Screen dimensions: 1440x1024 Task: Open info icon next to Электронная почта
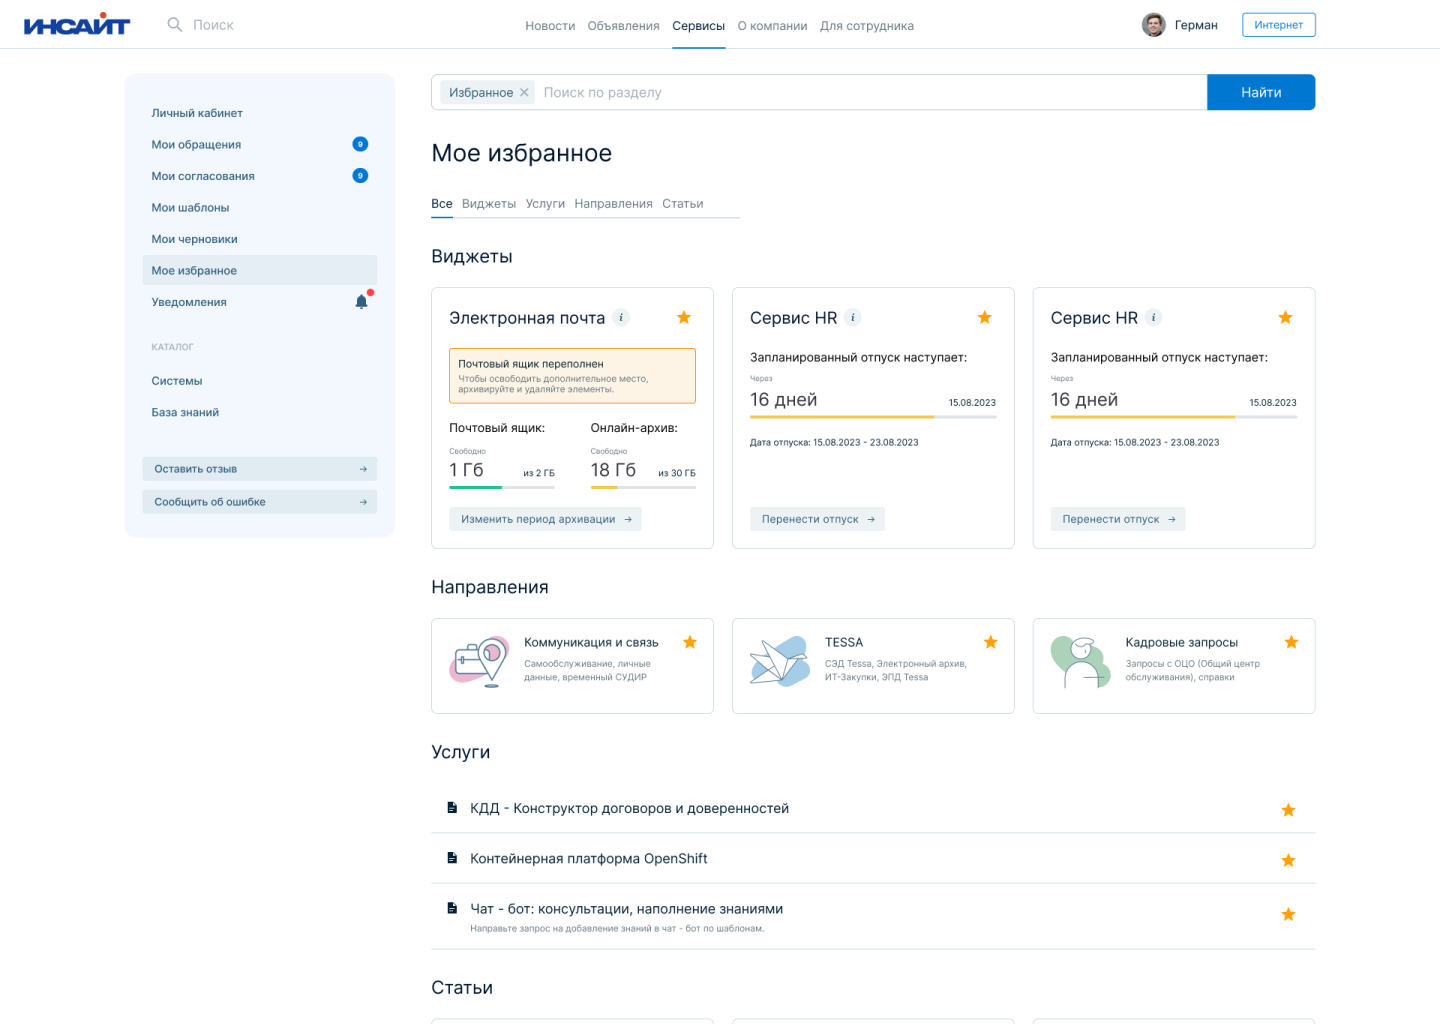point(621,318)
